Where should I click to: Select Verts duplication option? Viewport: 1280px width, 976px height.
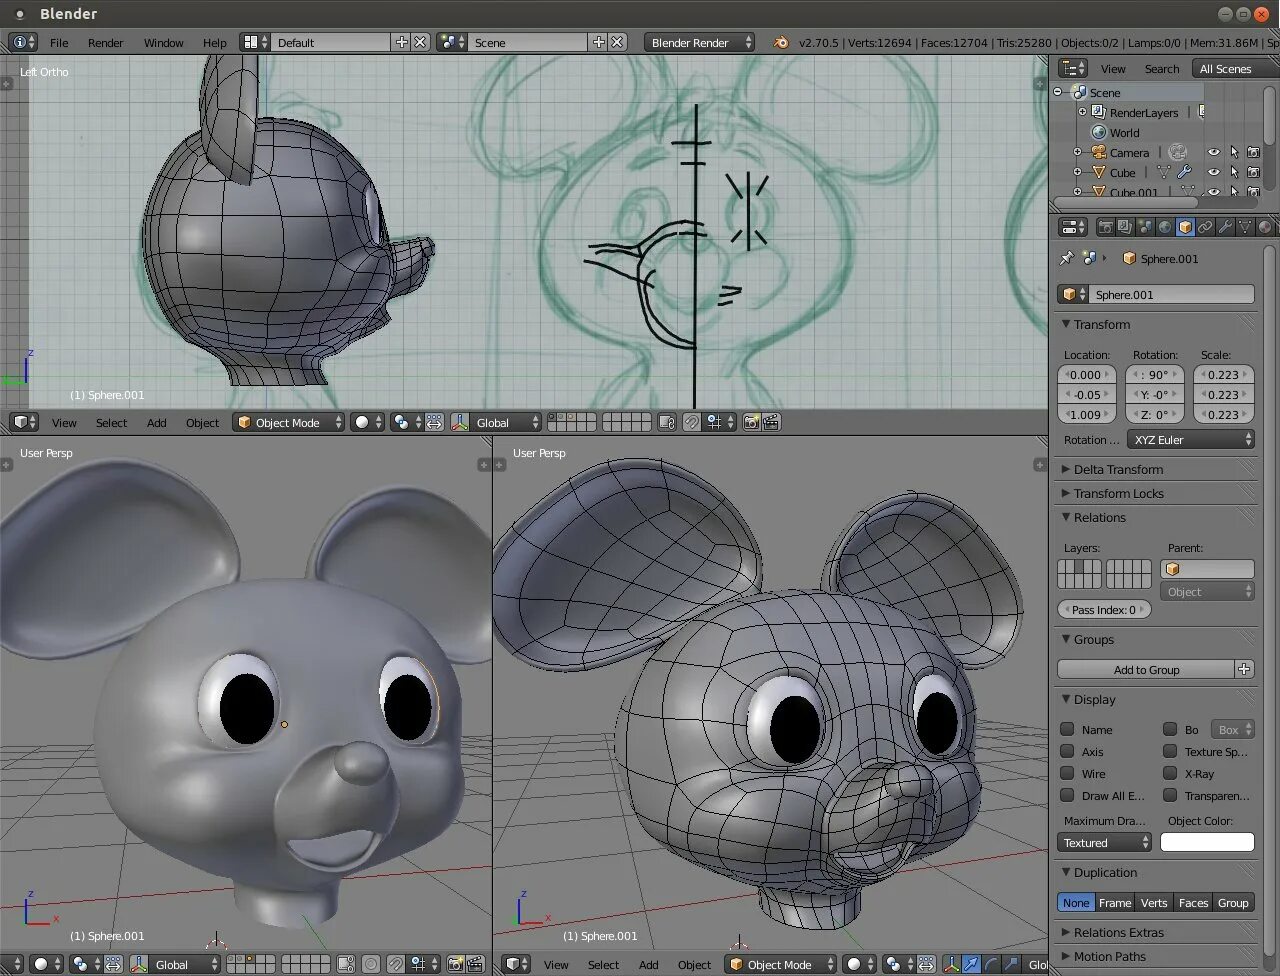tap(1154, 902)
